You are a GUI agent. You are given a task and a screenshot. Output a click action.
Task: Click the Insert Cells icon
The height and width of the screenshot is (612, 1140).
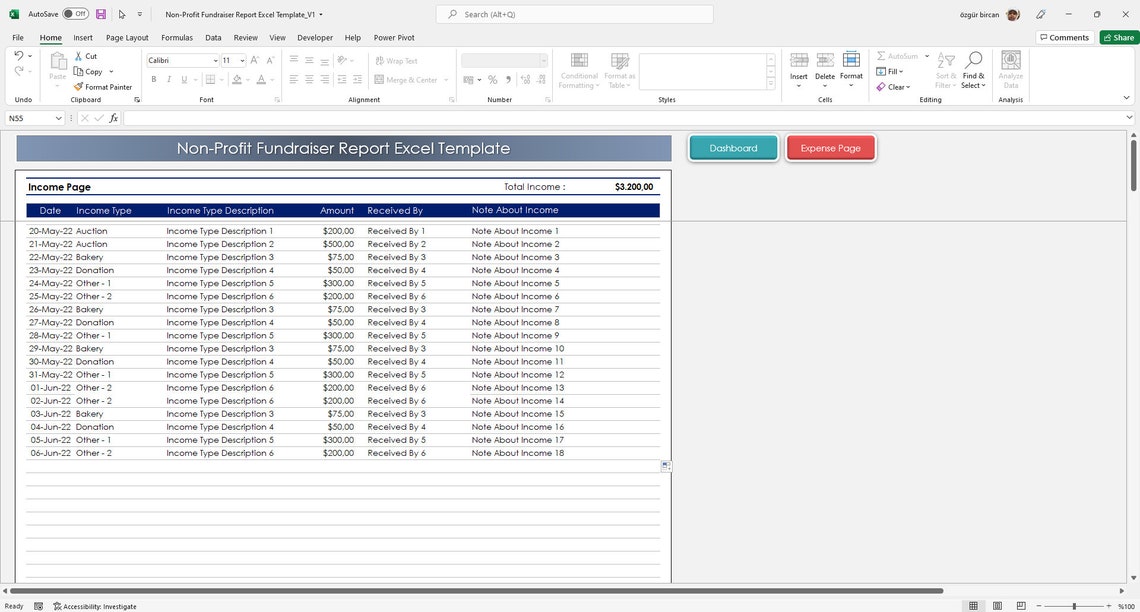798,63
